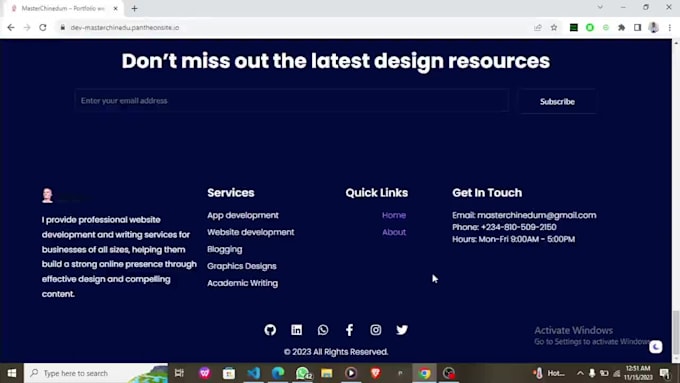Open the Home quick link
Viewport: 680px width, 383px height.
[x=394, y=215]
